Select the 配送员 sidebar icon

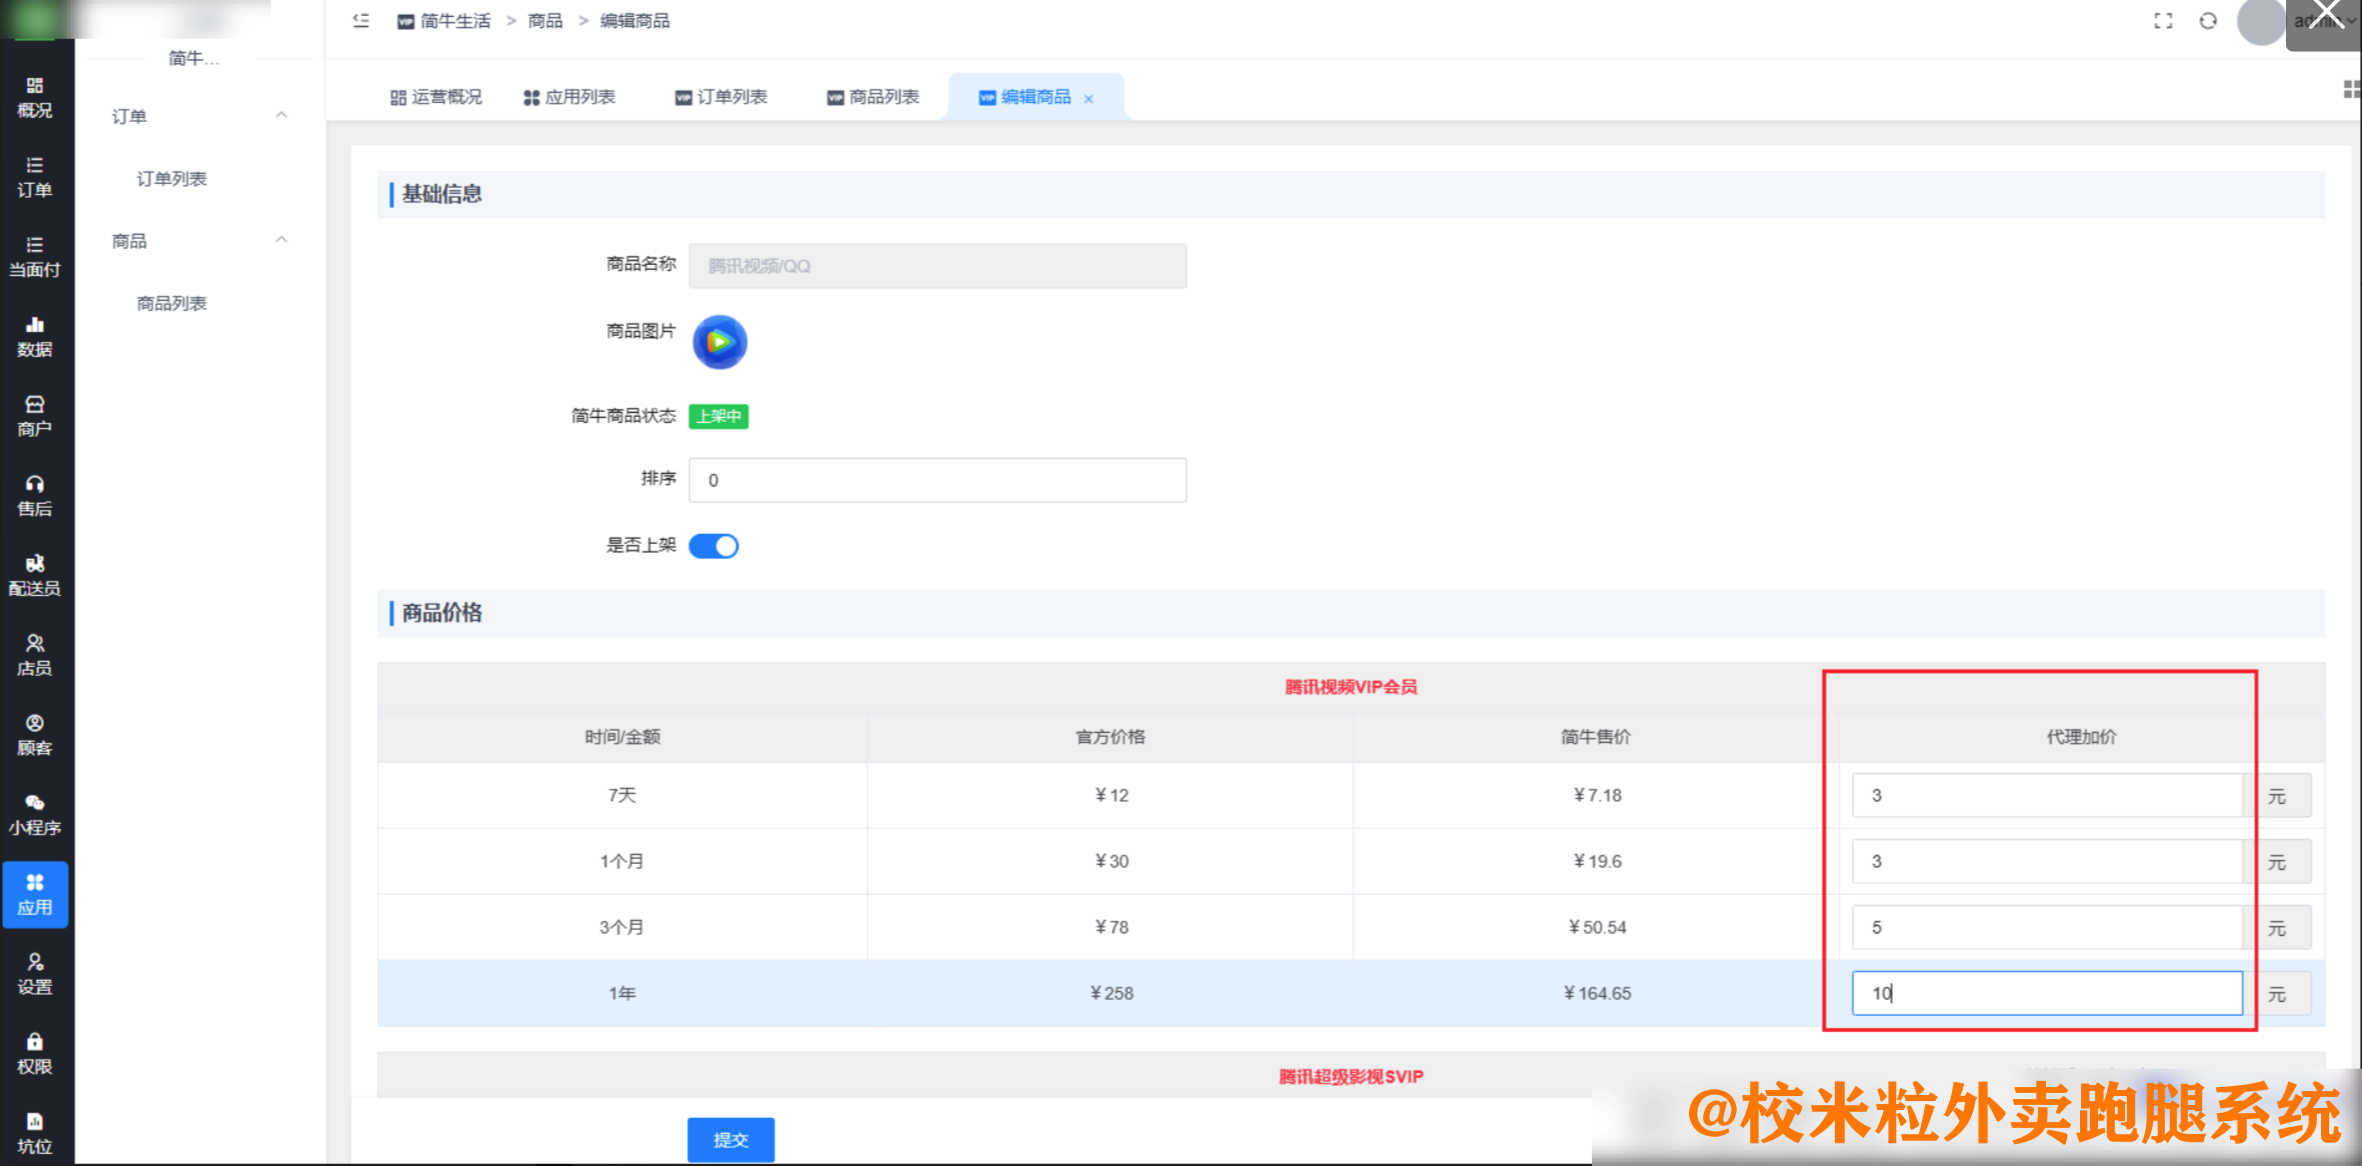click(x=36, y=574)
